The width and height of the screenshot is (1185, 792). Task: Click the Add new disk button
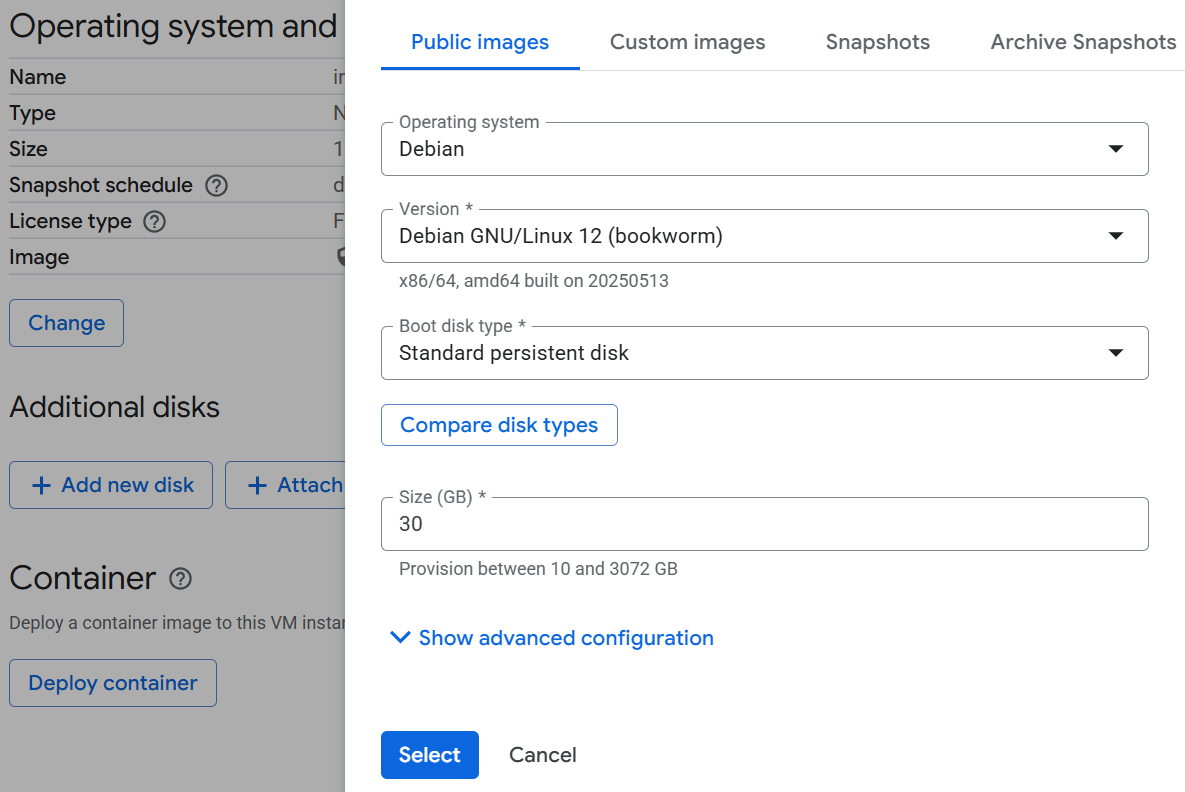click(x=111, y=485)
